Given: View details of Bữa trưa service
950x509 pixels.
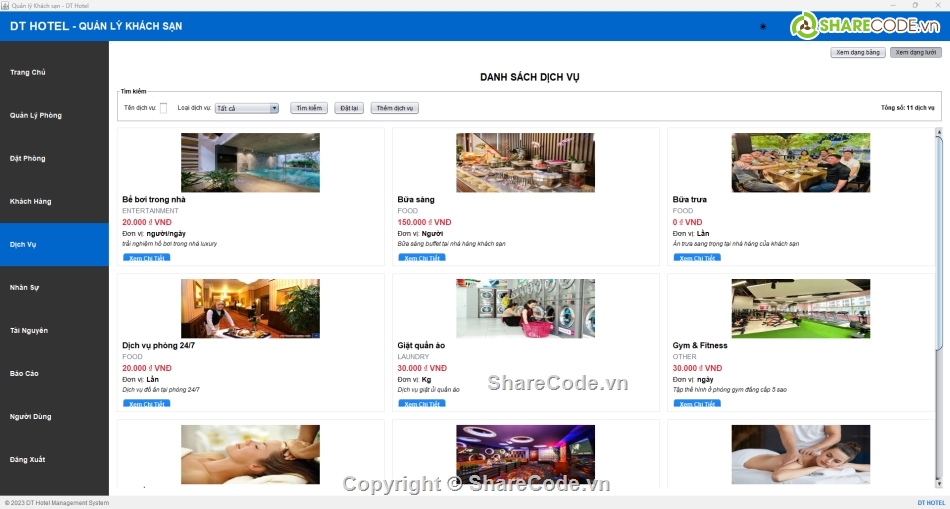Looking at the screenshot, I should 697,258.
